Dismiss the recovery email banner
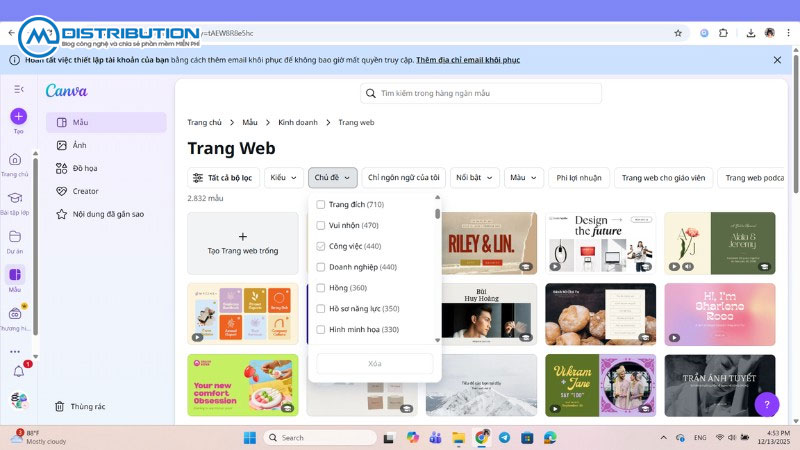The height and width of the screenshot is (450, 800). coord(777,60)
